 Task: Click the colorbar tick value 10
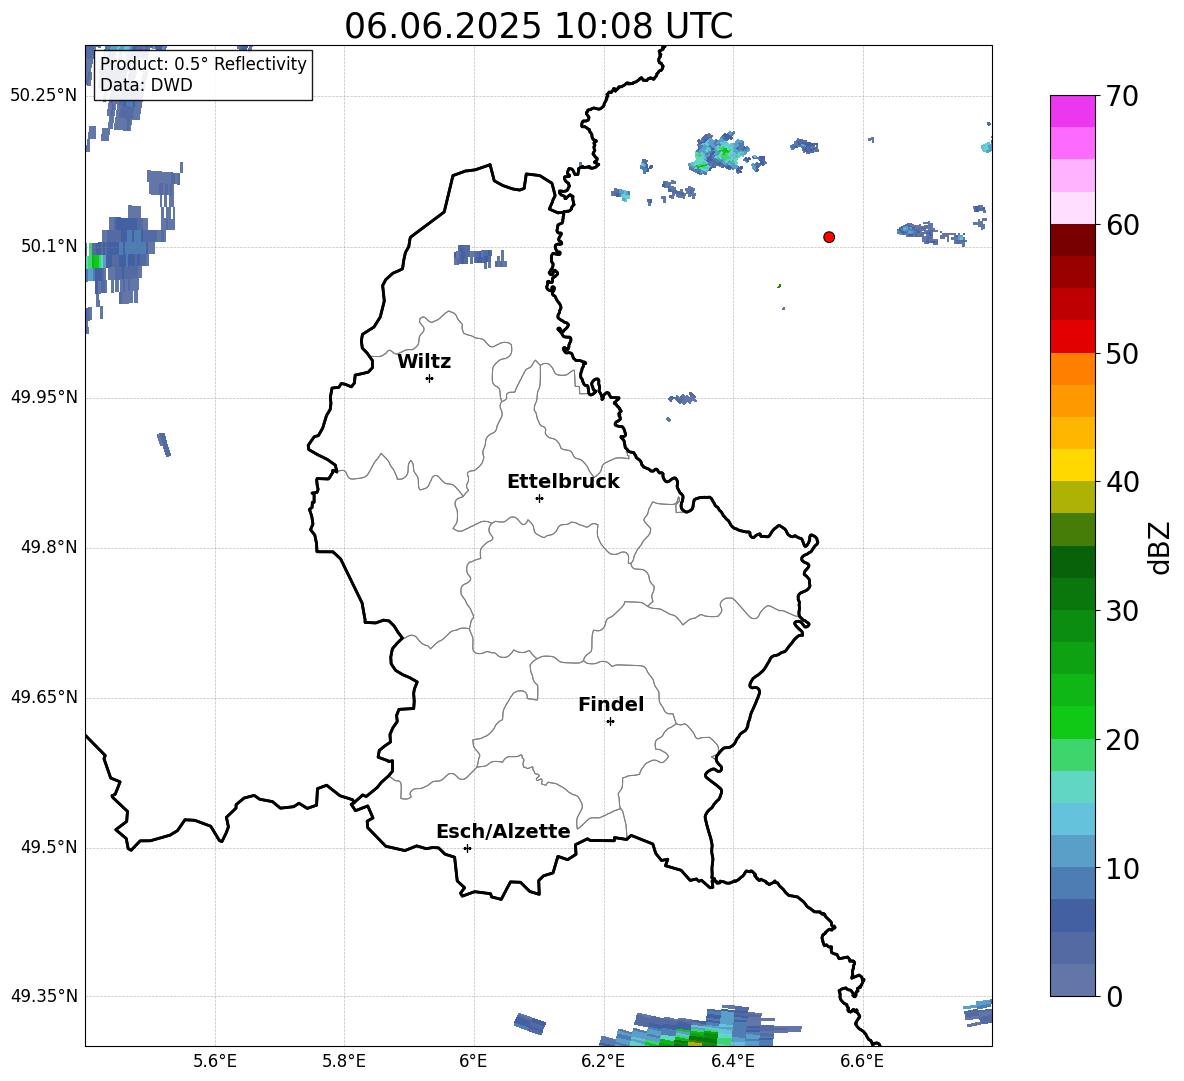(x=1122, y=869)
